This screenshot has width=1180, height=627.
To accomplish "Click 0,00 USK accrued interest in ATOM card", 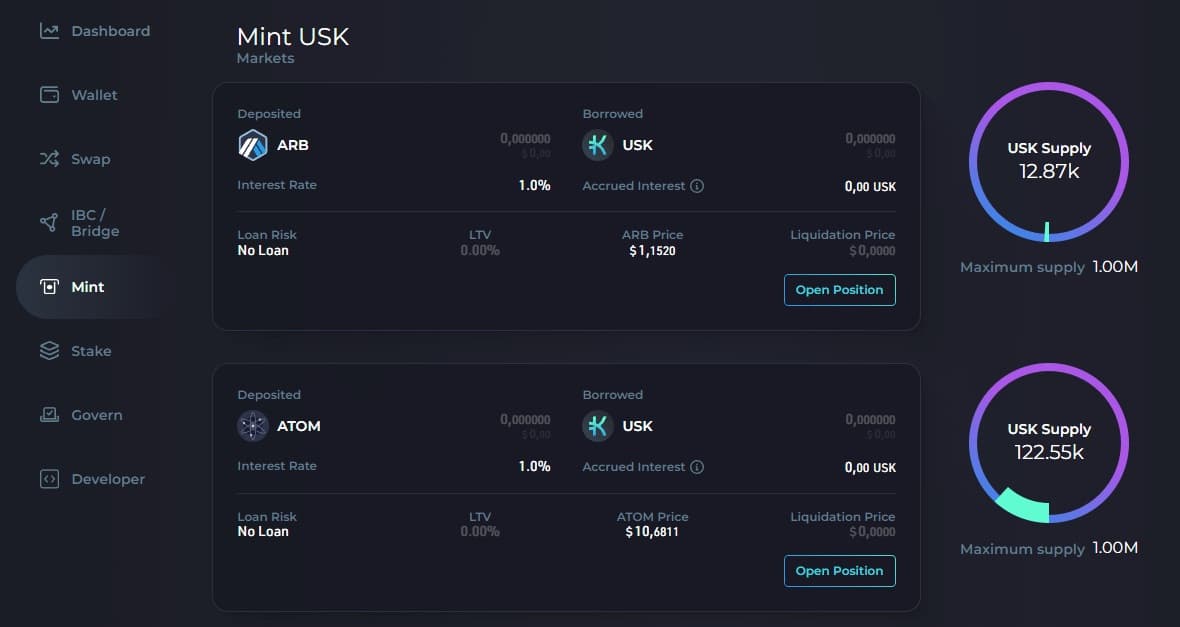I will [x=870, y=467].
